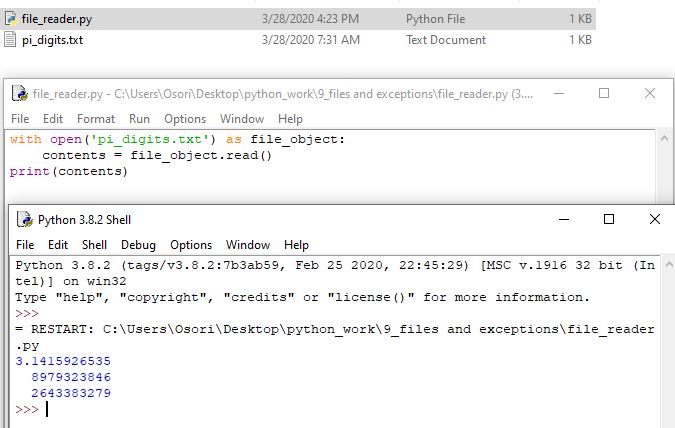Image resolution: width=675 pixels, height=428 pixels.
Task: Close the file_reader.py editor window
Action: pyautogui.click(x=650, y=93)
